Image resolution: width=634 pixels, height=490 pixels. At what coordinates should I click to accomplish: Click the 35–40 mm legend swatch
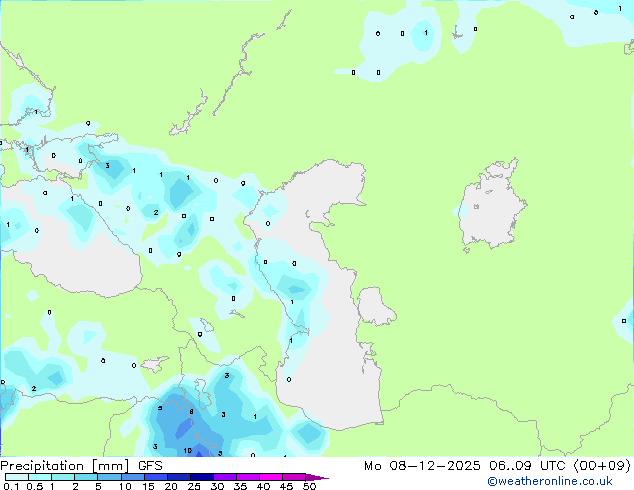tap(248, 477)
